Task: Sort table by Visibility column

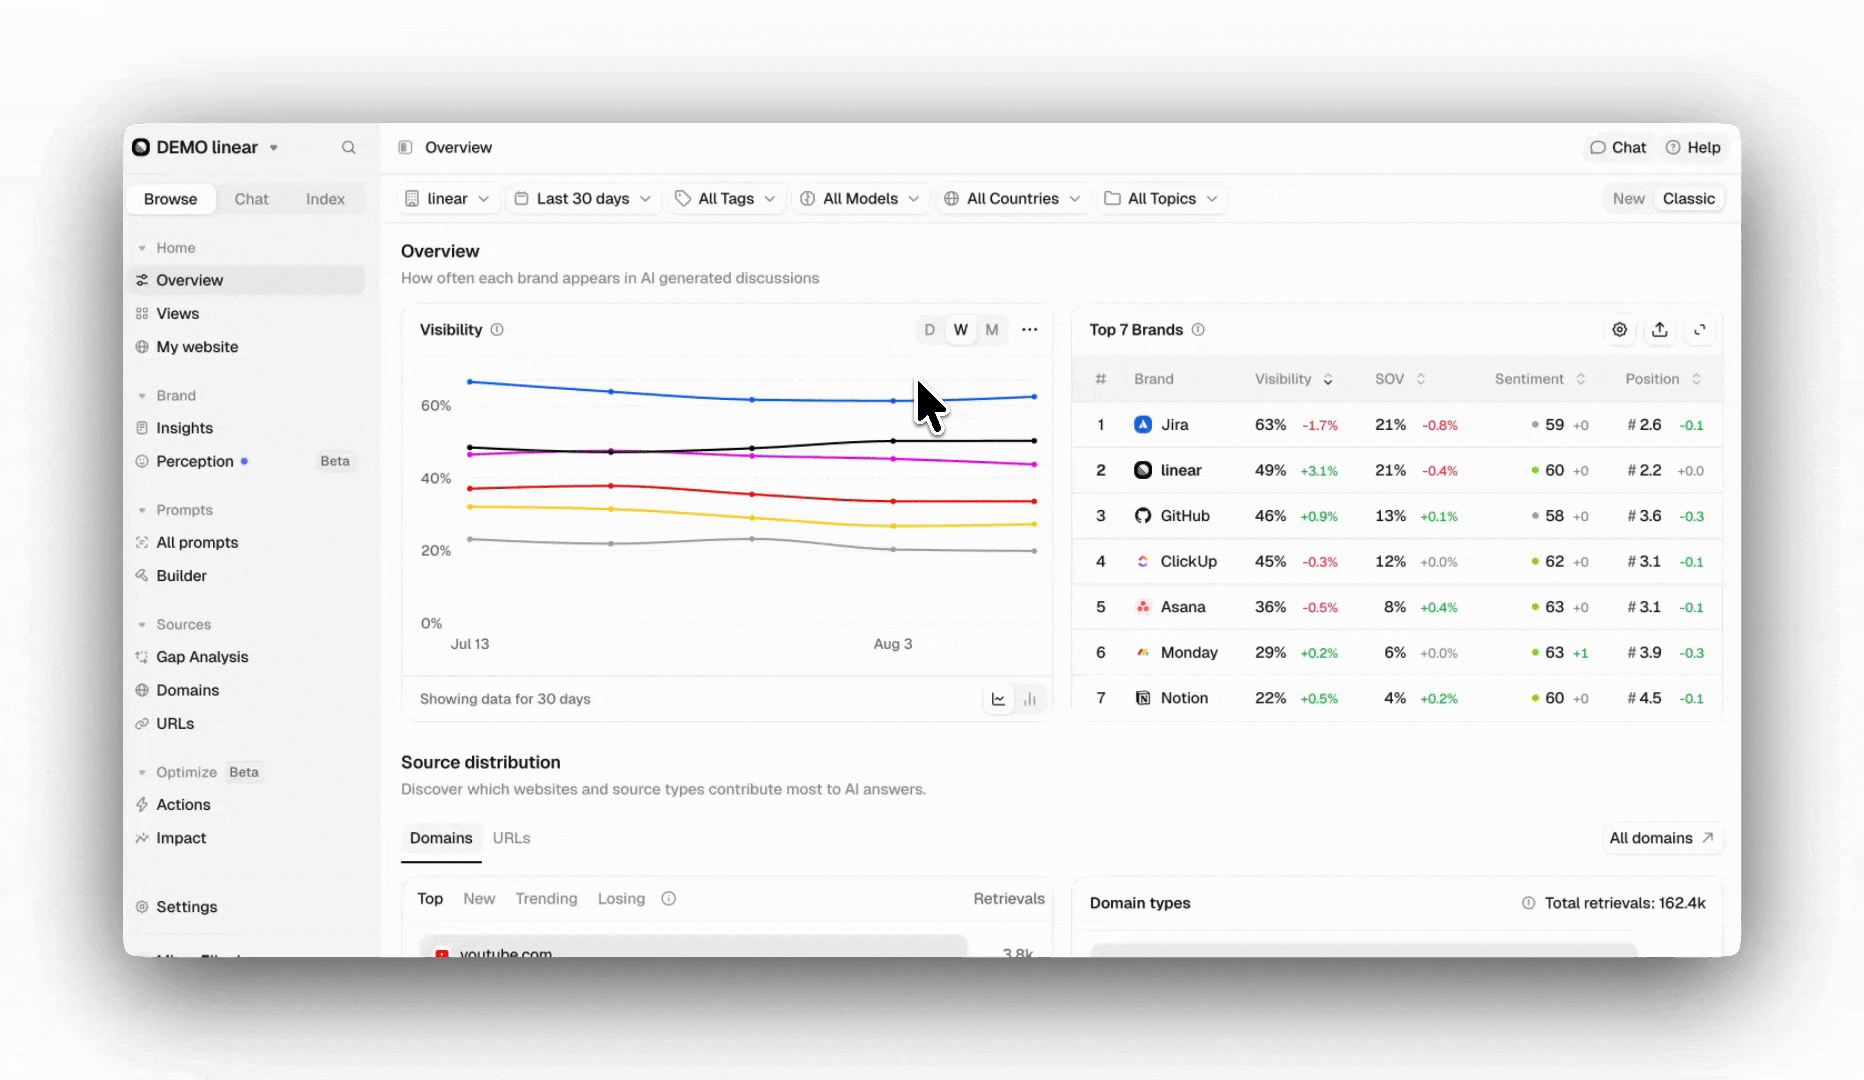Action: (1293, 379)
